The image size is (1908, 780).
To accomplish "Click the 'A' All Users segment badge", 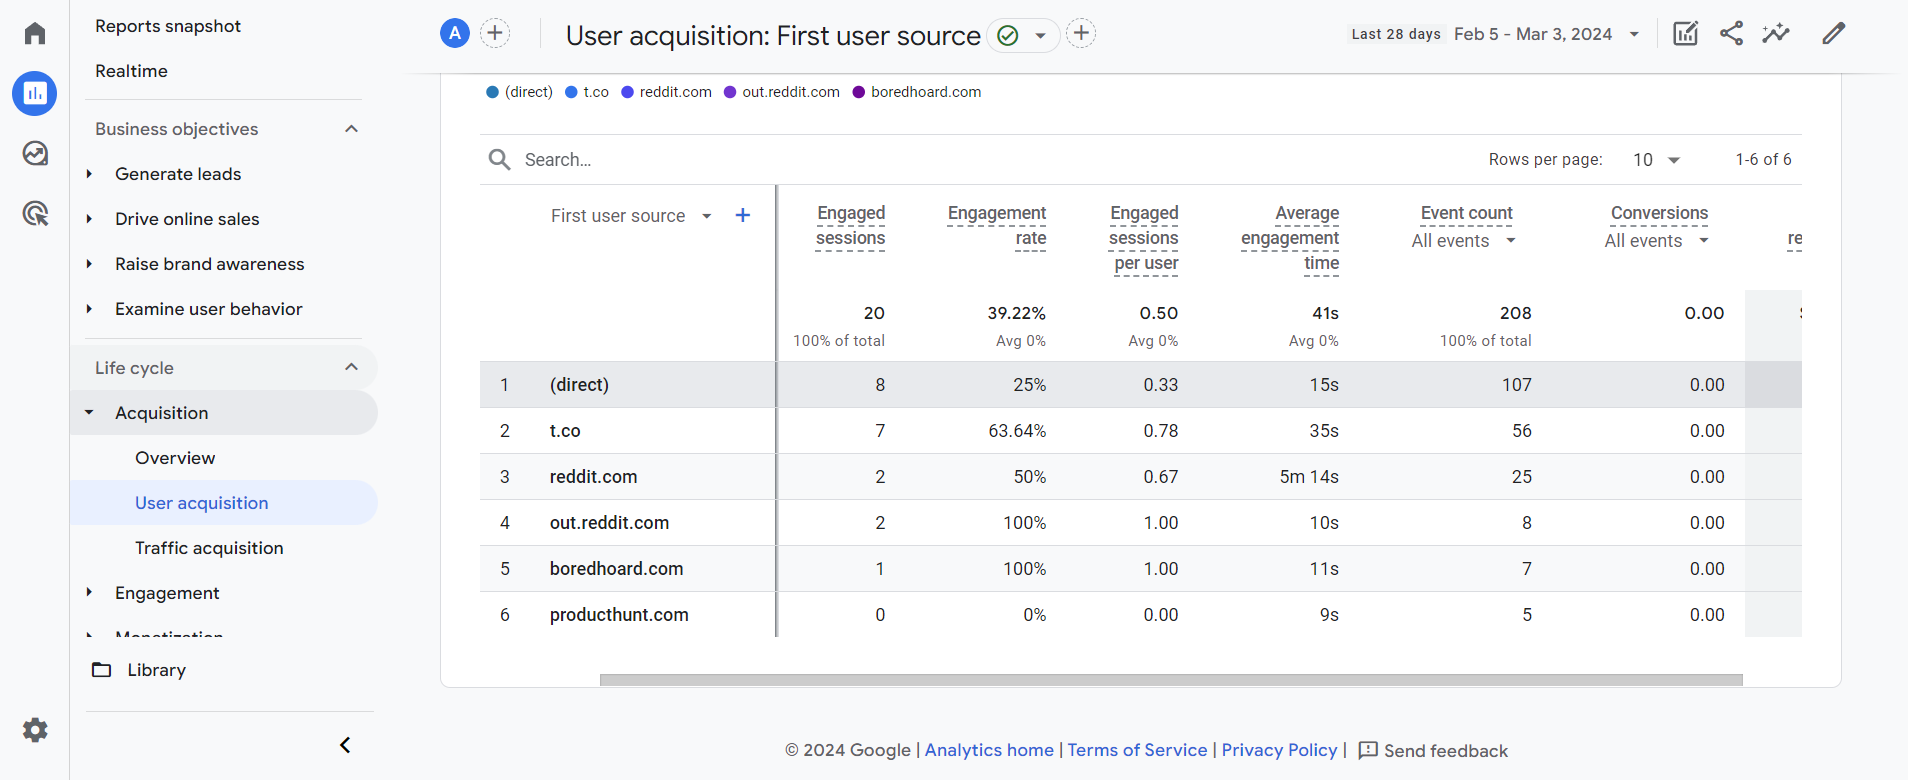I will coord(455,34).
